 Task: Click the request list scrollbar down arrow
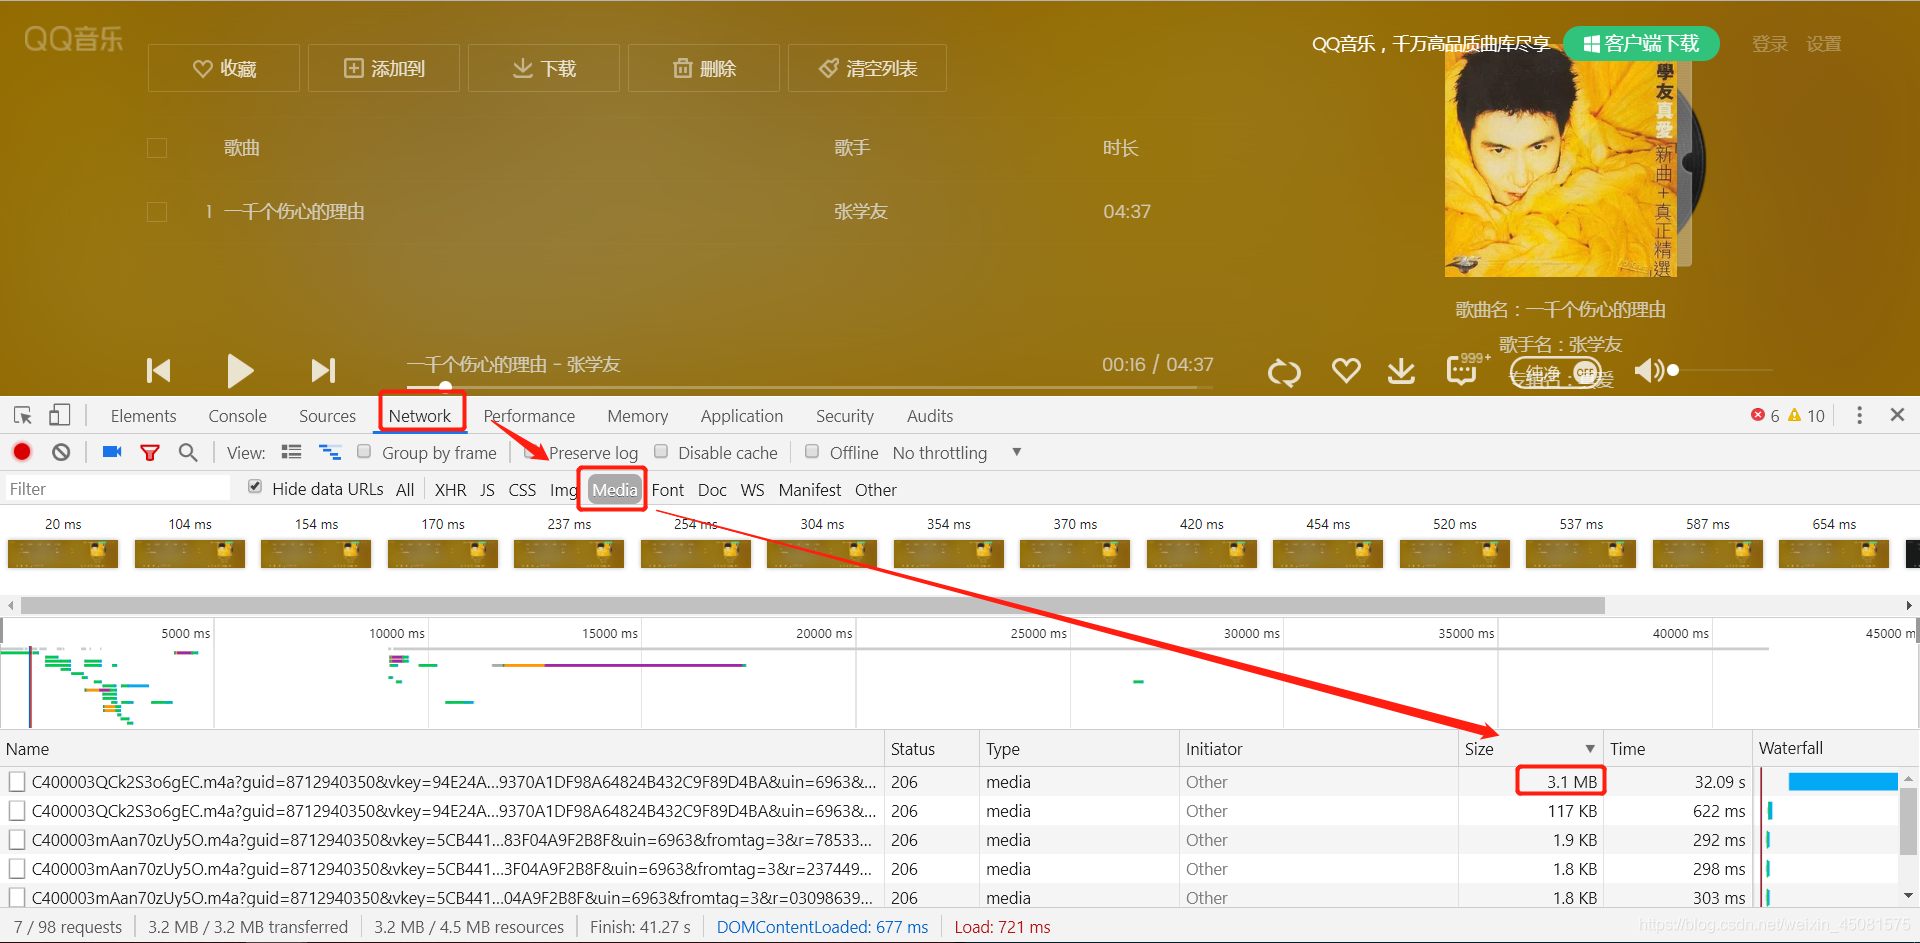coord(1909,896)
